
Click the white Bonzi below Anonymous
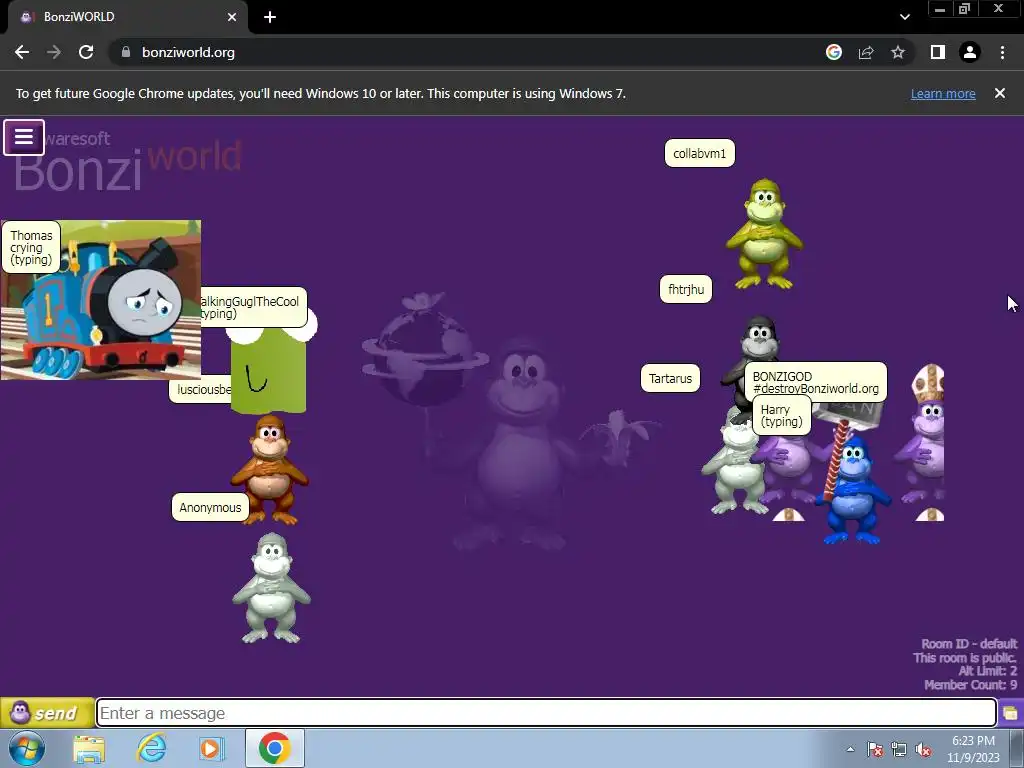point(272,588)
